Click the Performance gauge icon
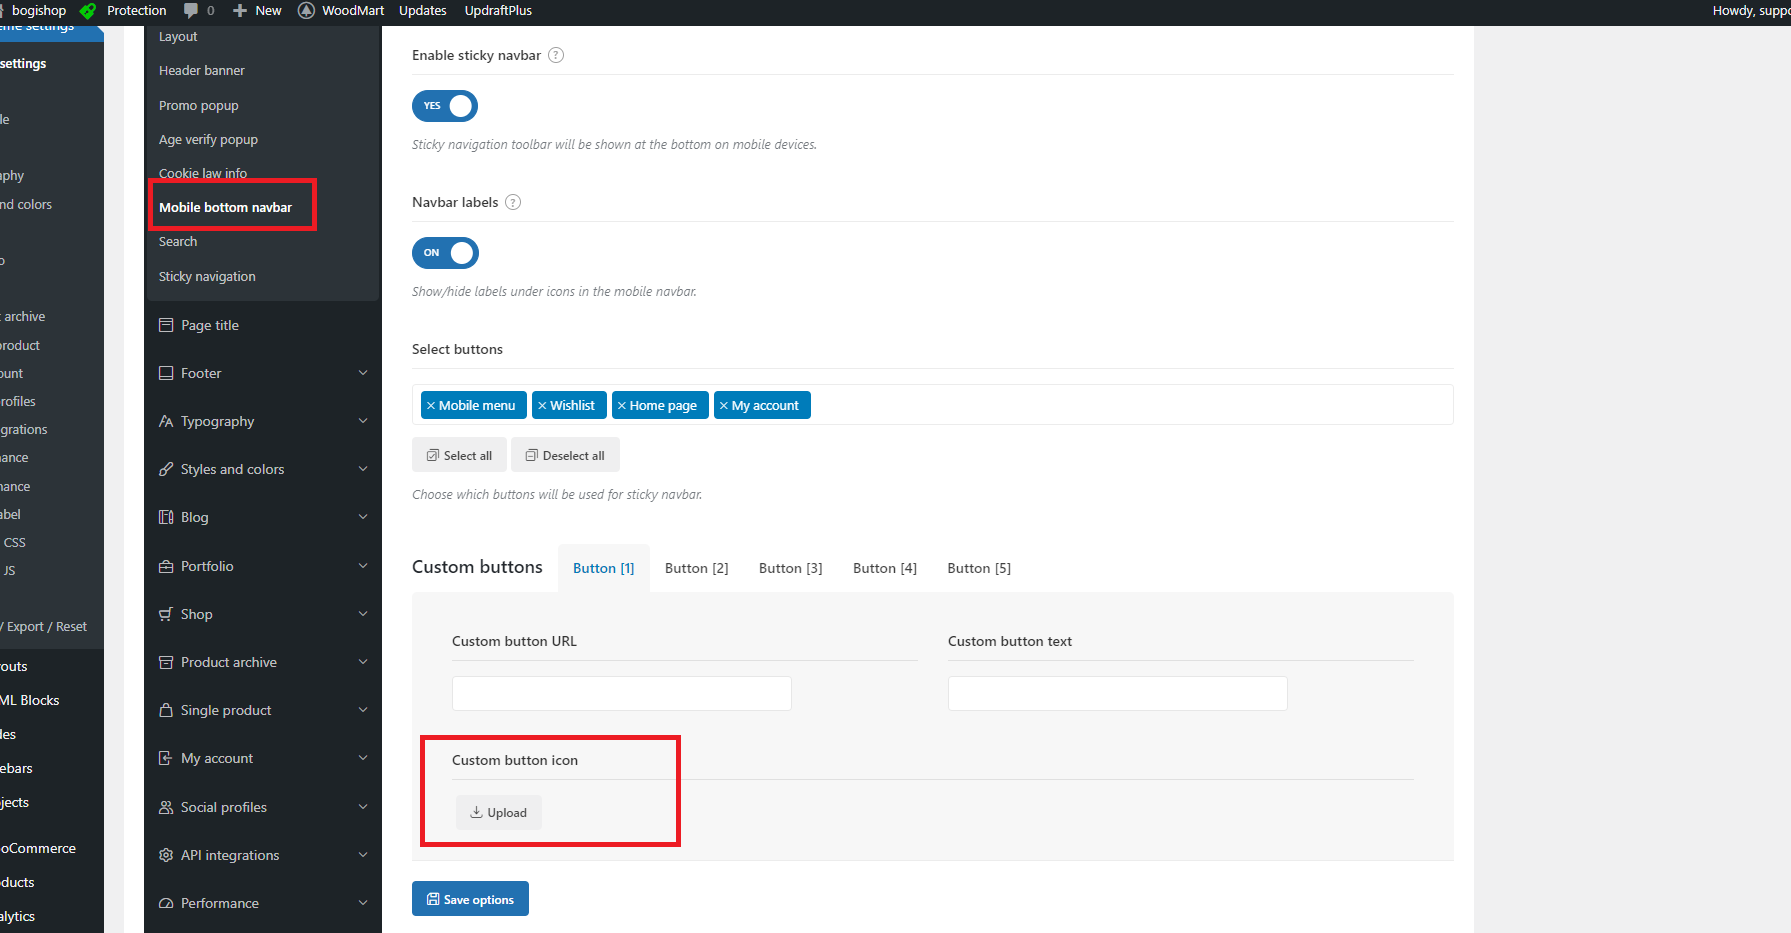This screenshot has height=933, width=1791. tap(166, 903)
